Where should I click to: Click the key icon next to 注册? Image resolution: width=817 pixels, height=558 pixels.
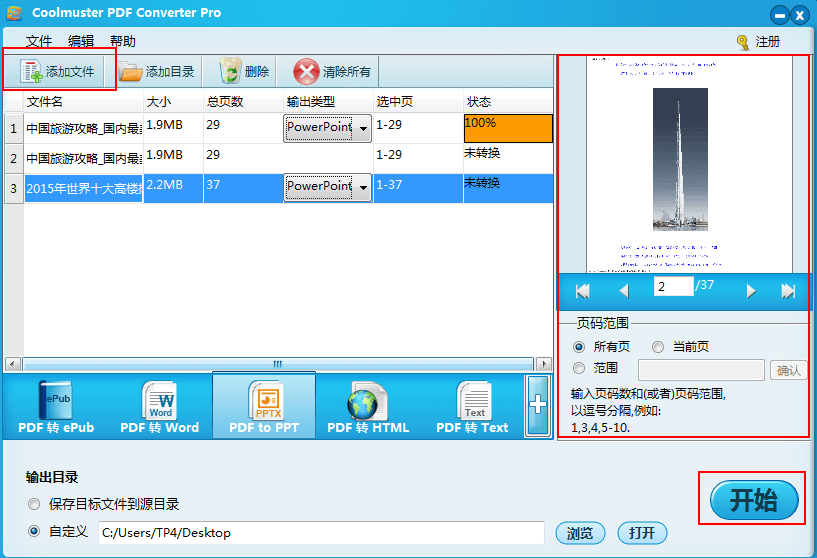pyautogui.click(x=742, y=42)
